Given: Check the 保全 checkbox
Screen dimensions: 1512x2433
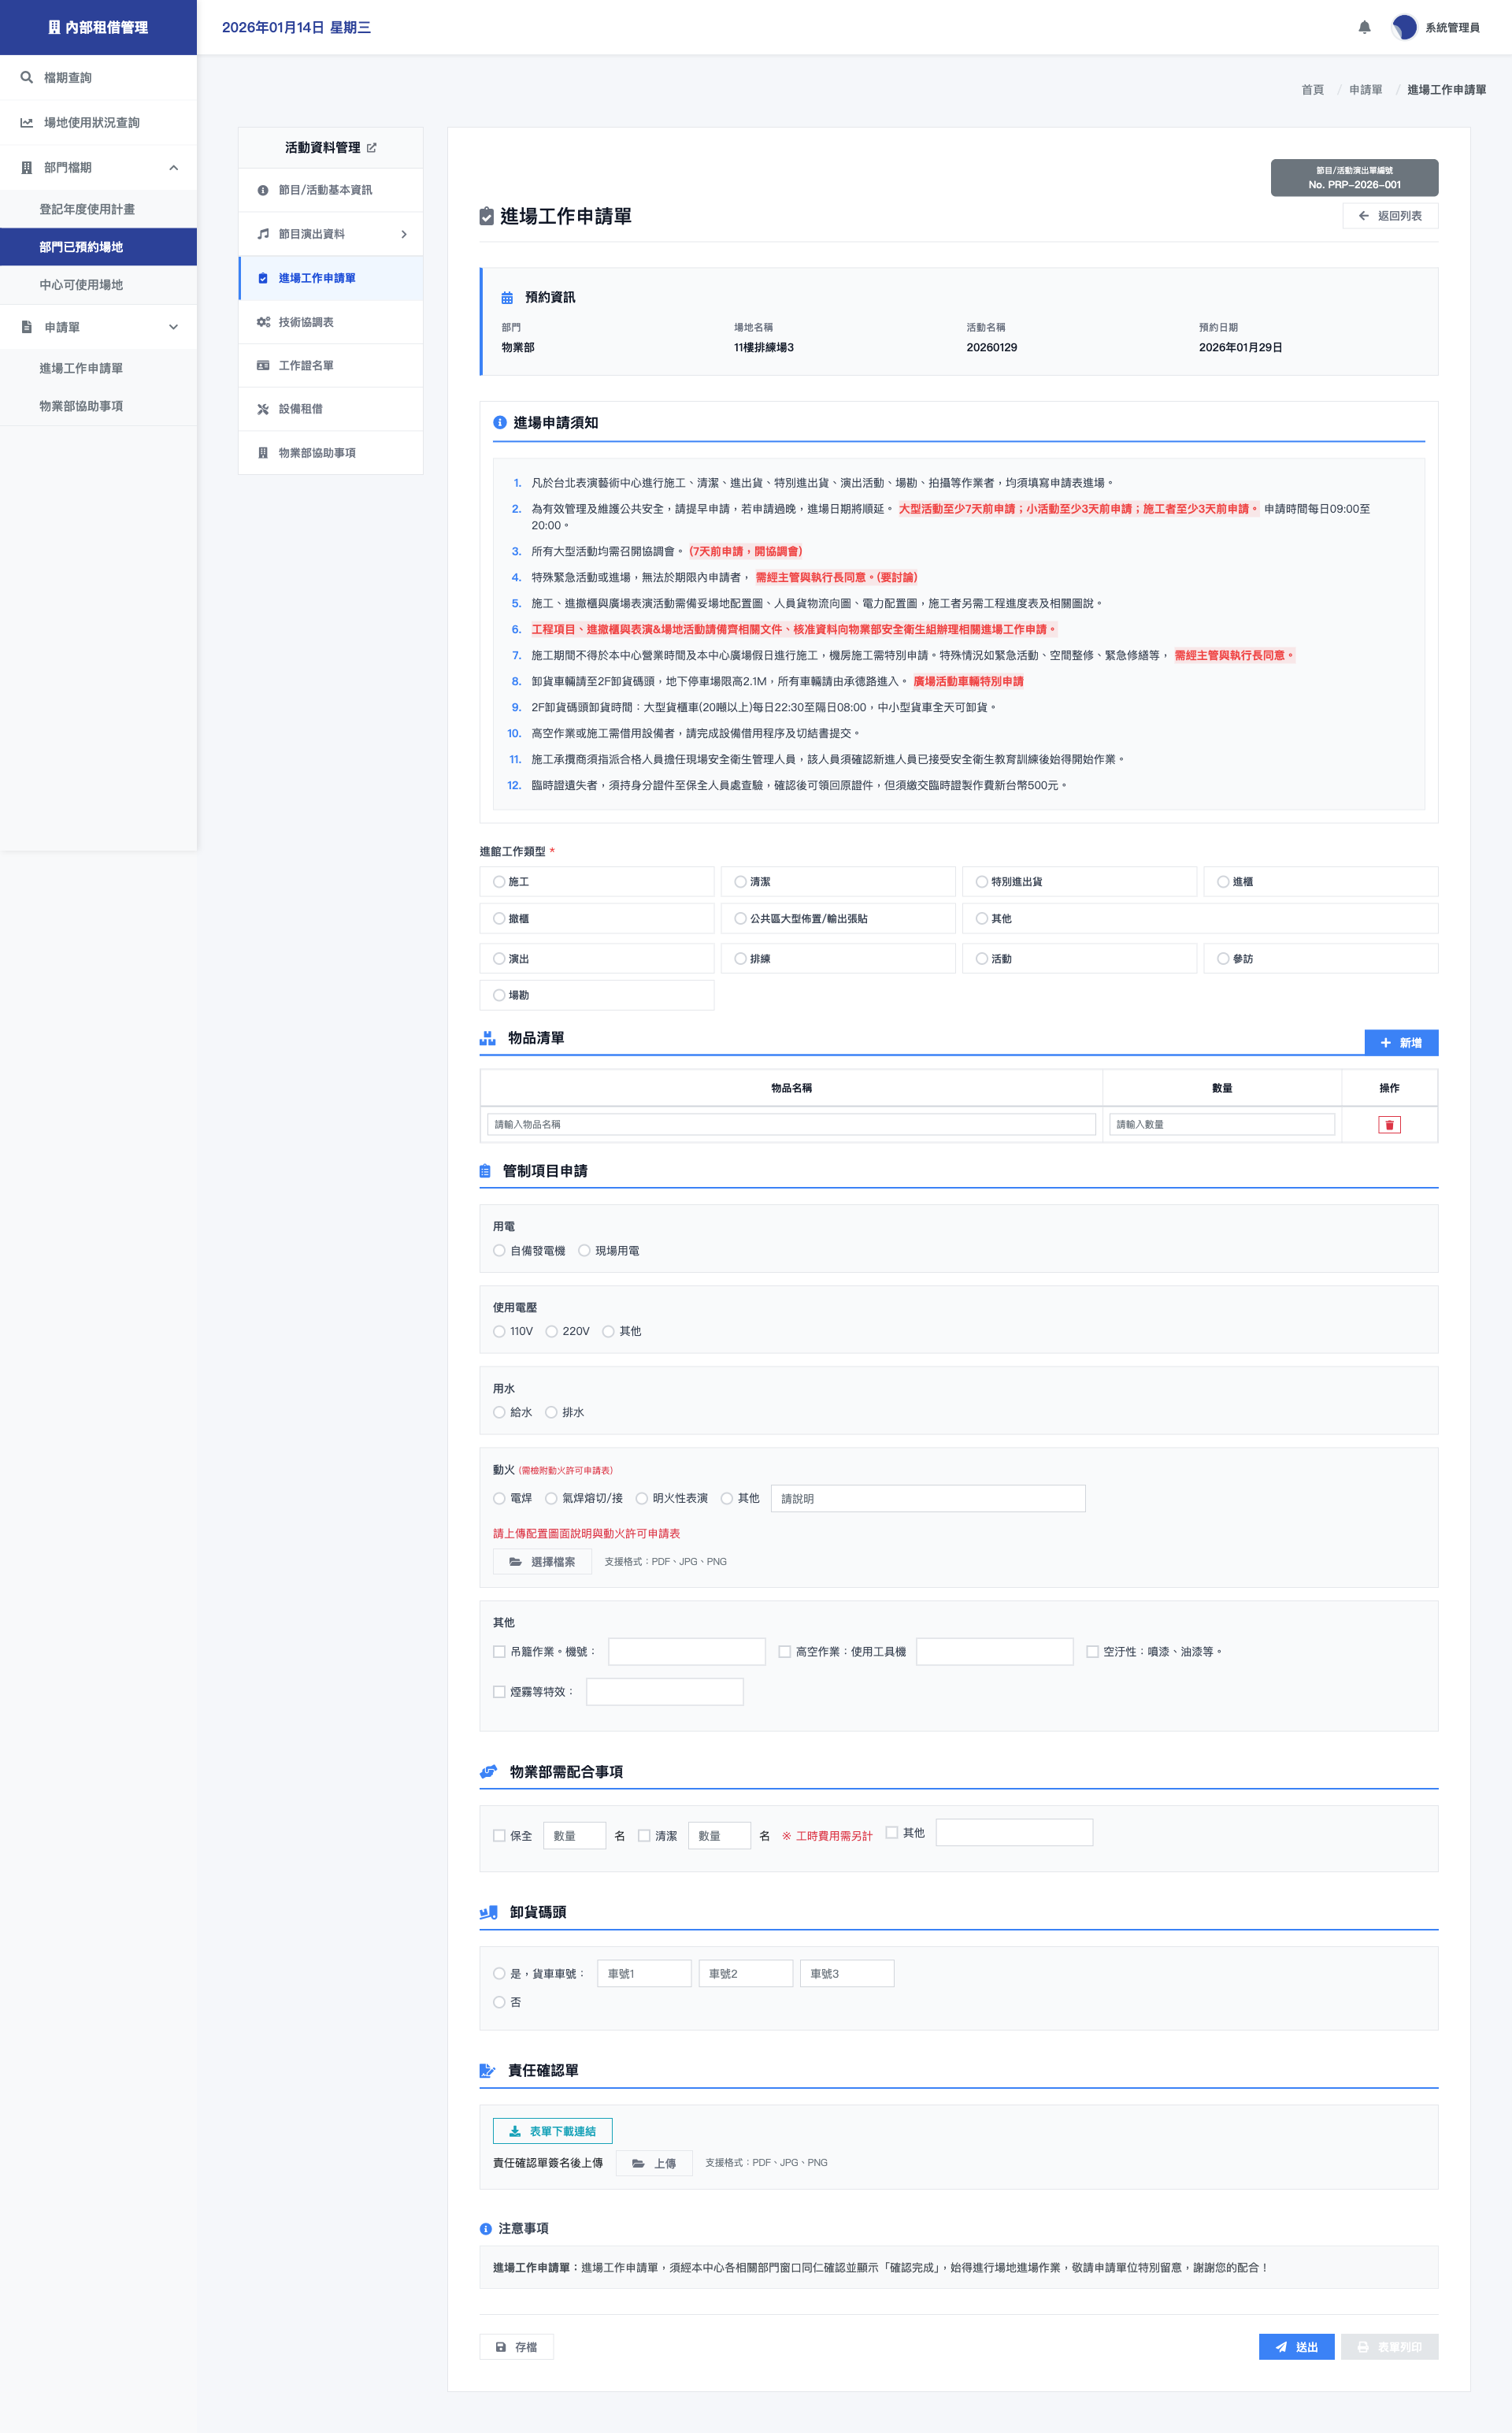Looking at the screenshot, I should pos(499,1836).
